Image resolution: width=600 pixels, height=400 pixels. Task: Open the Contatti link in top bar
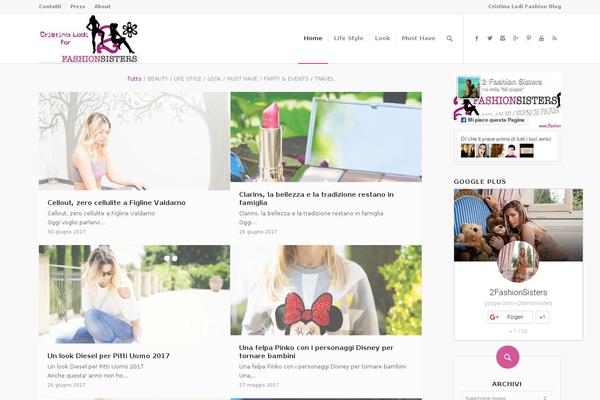50,7
